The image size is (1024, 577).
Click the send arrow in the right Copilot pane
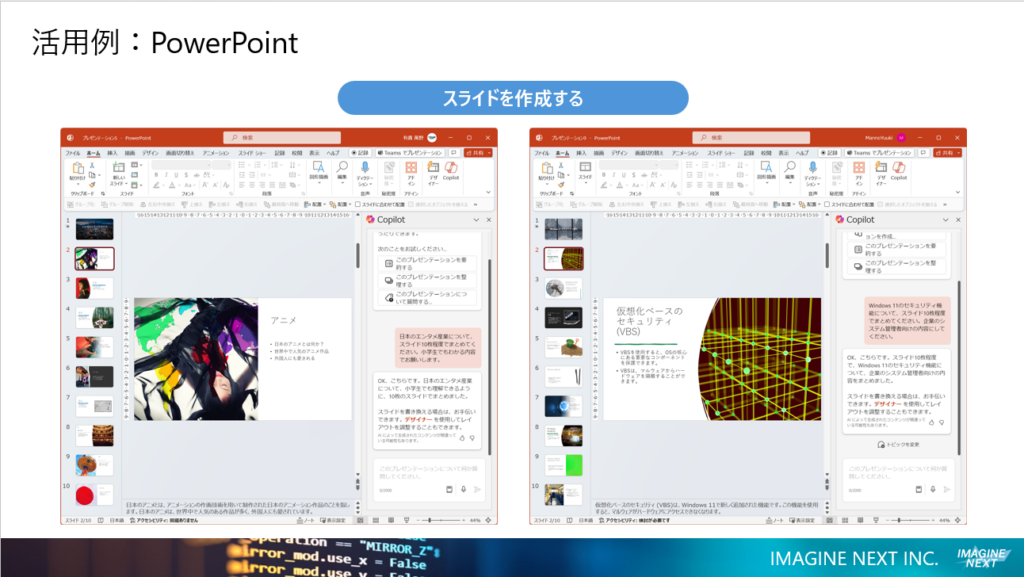tap(947, 489)
